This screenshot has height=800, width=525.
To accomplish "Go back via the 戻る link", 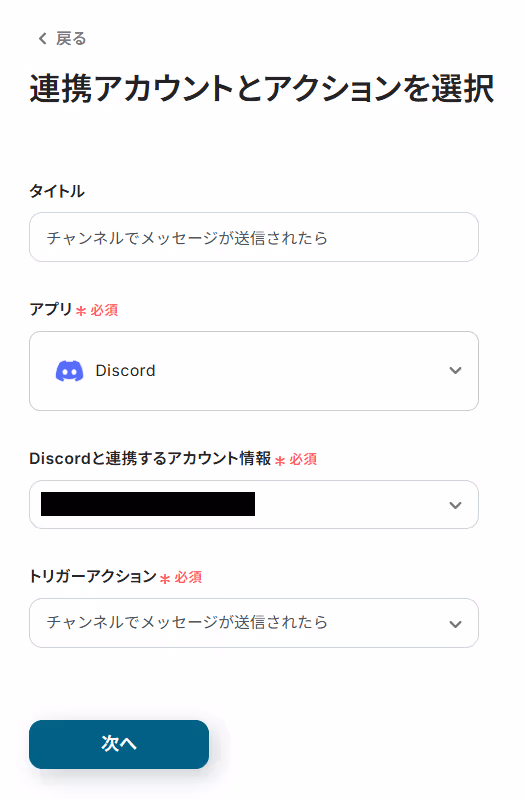I will pyautogui.click(x=71, y=38).
